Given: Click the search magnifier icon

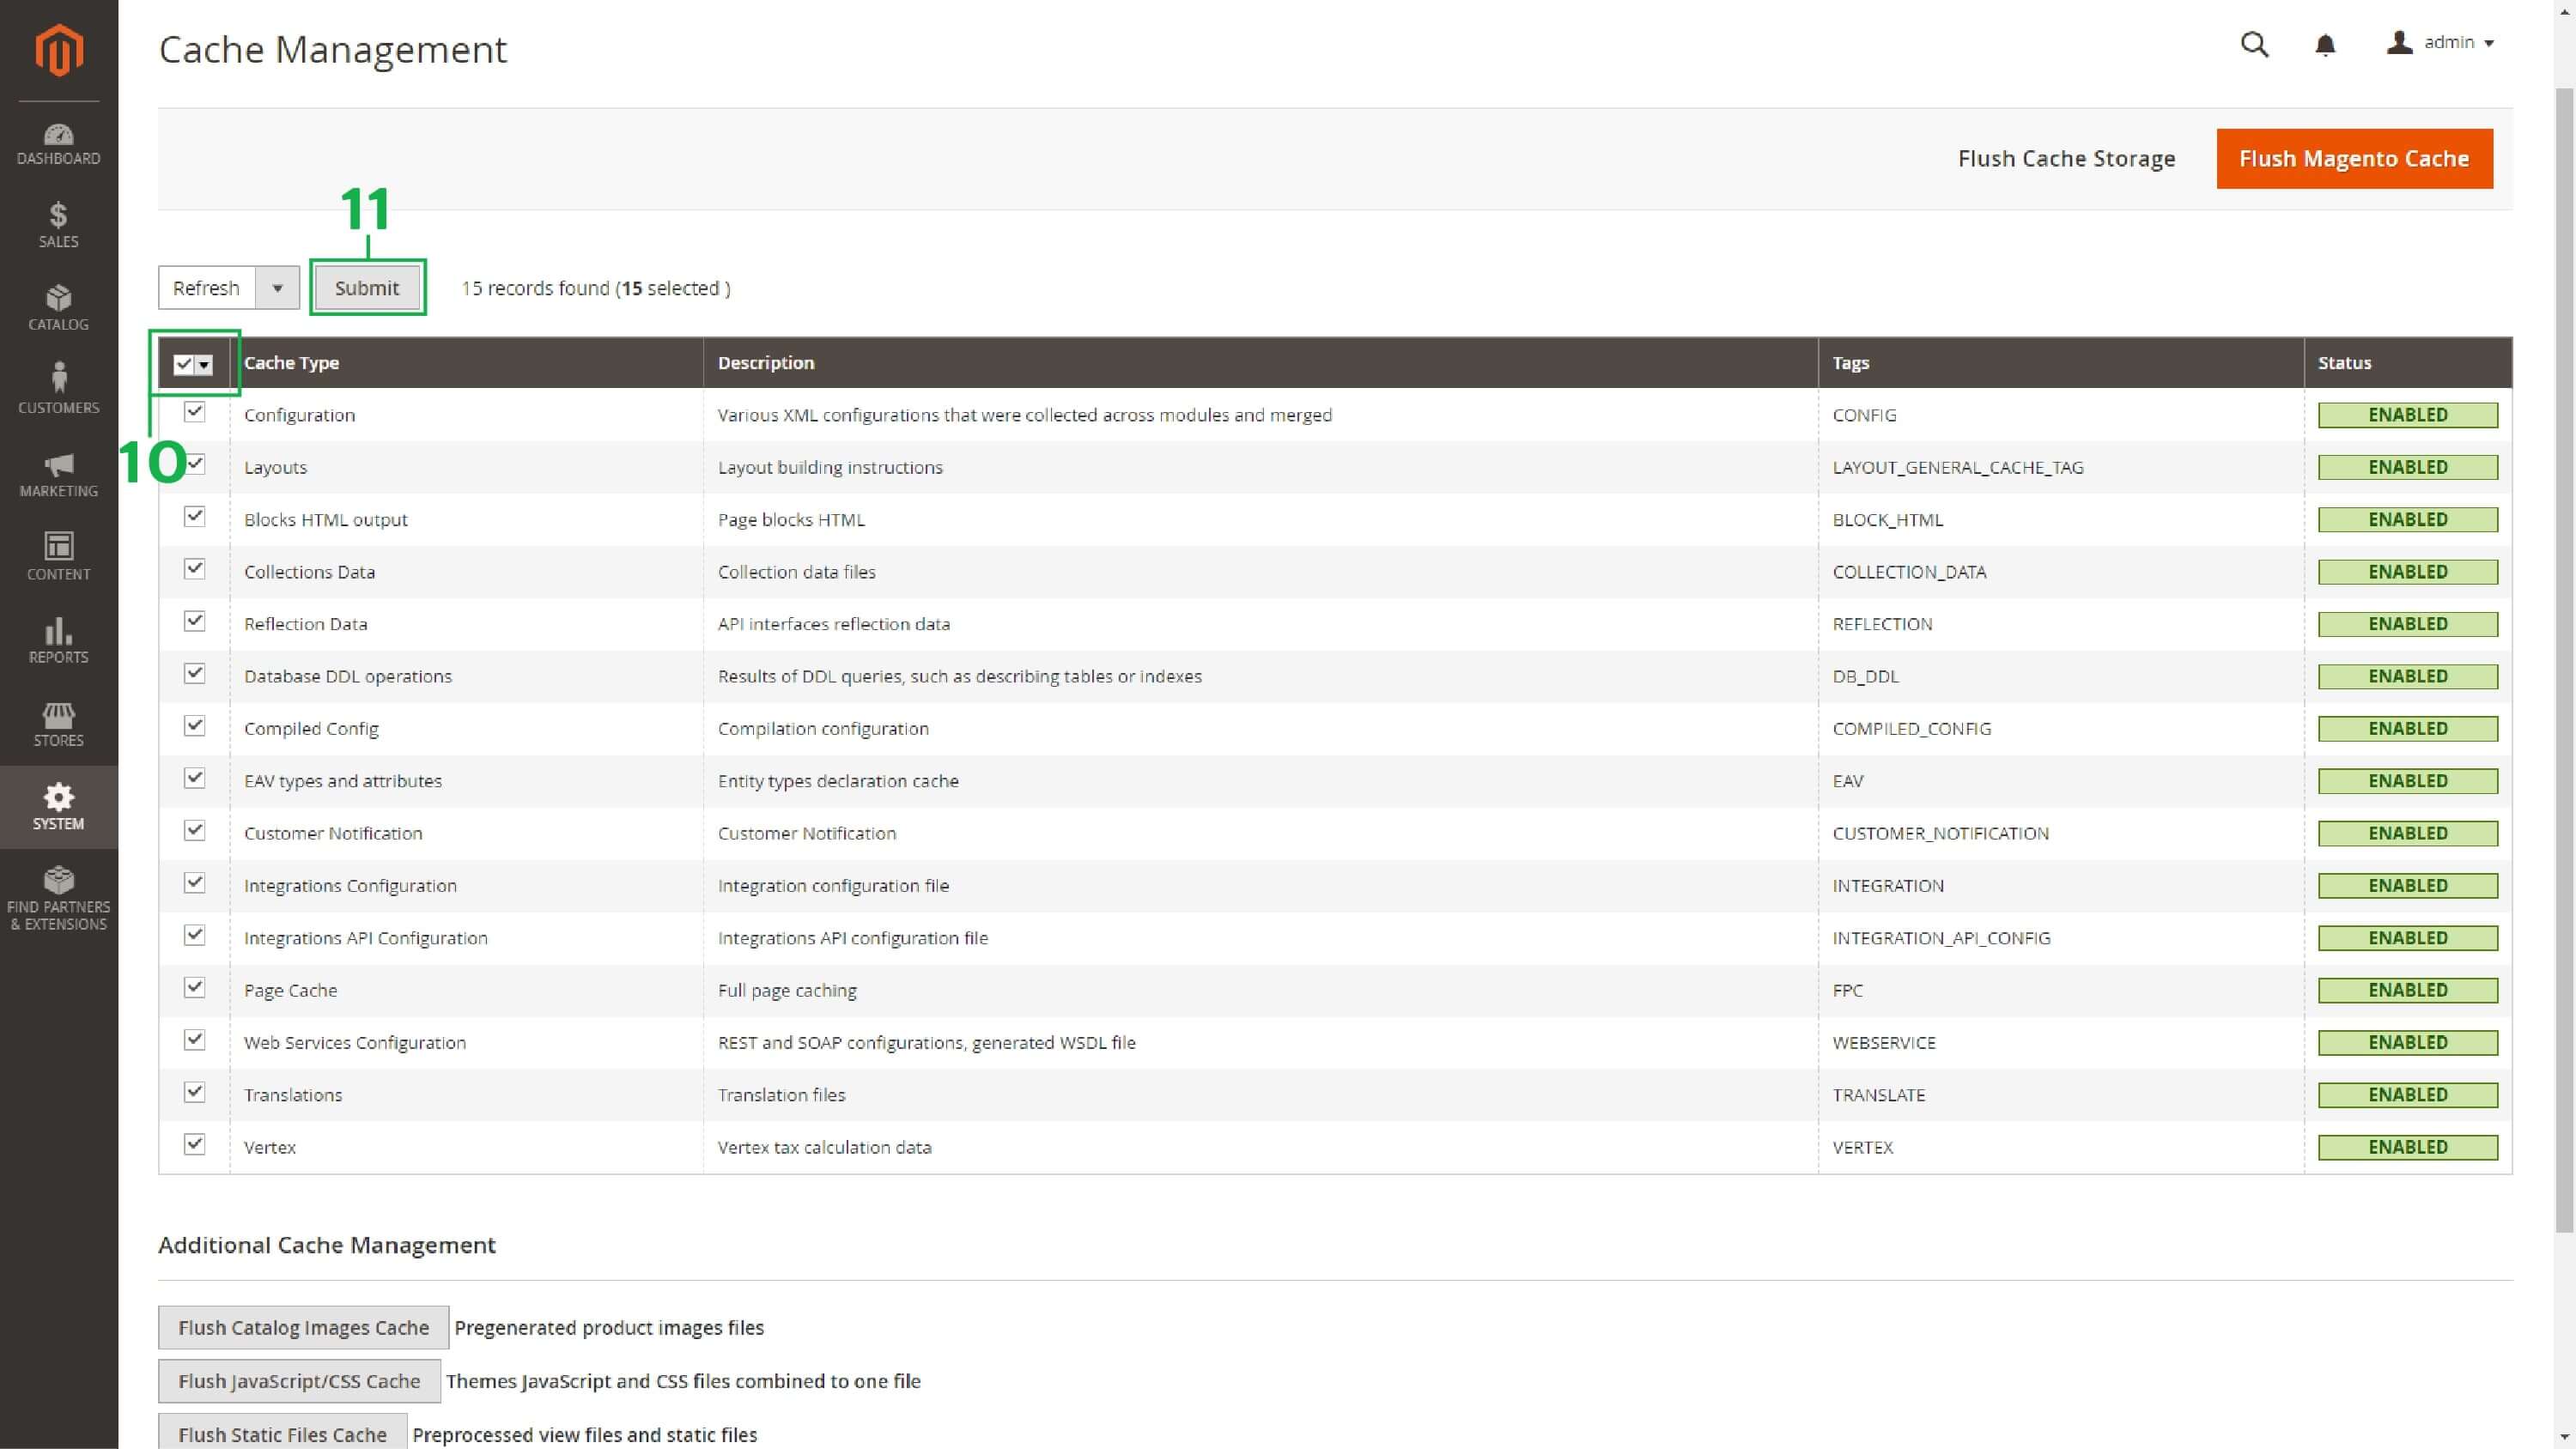Looking at the screenshot, I should pyautogui.click(x=2254, y=44).
